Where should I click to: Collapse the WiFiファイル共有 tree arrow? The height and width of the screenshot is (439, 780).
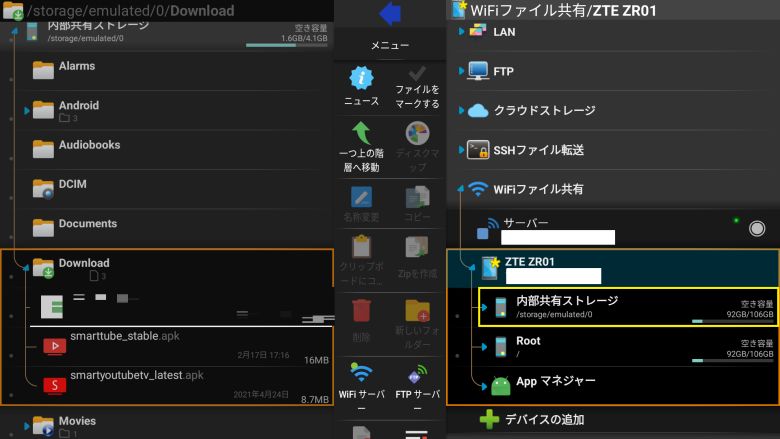click(461, 188)
